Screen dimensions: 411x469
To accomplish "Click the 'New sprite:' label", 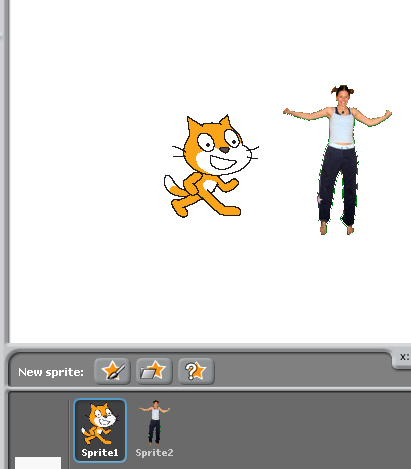I will point(51,372).
